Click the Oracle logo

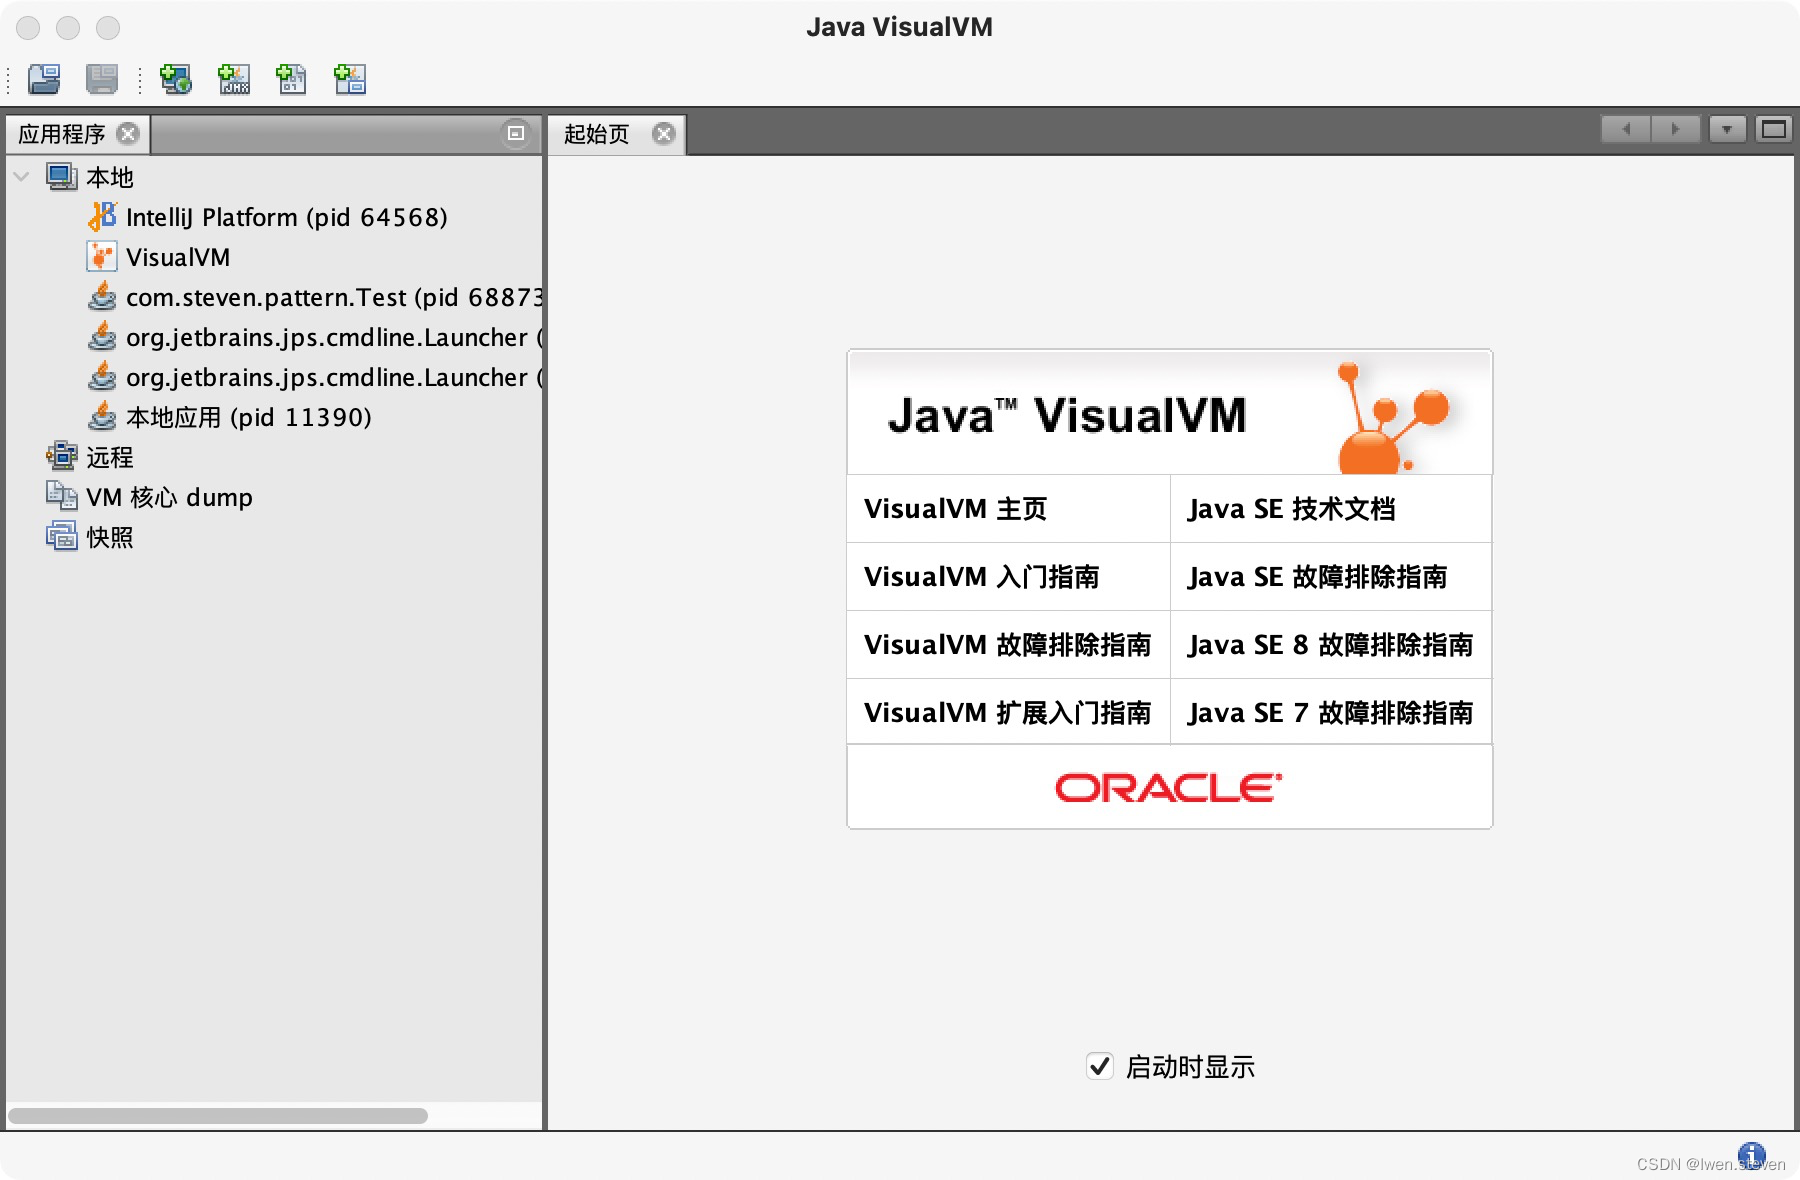[1169, 788]
